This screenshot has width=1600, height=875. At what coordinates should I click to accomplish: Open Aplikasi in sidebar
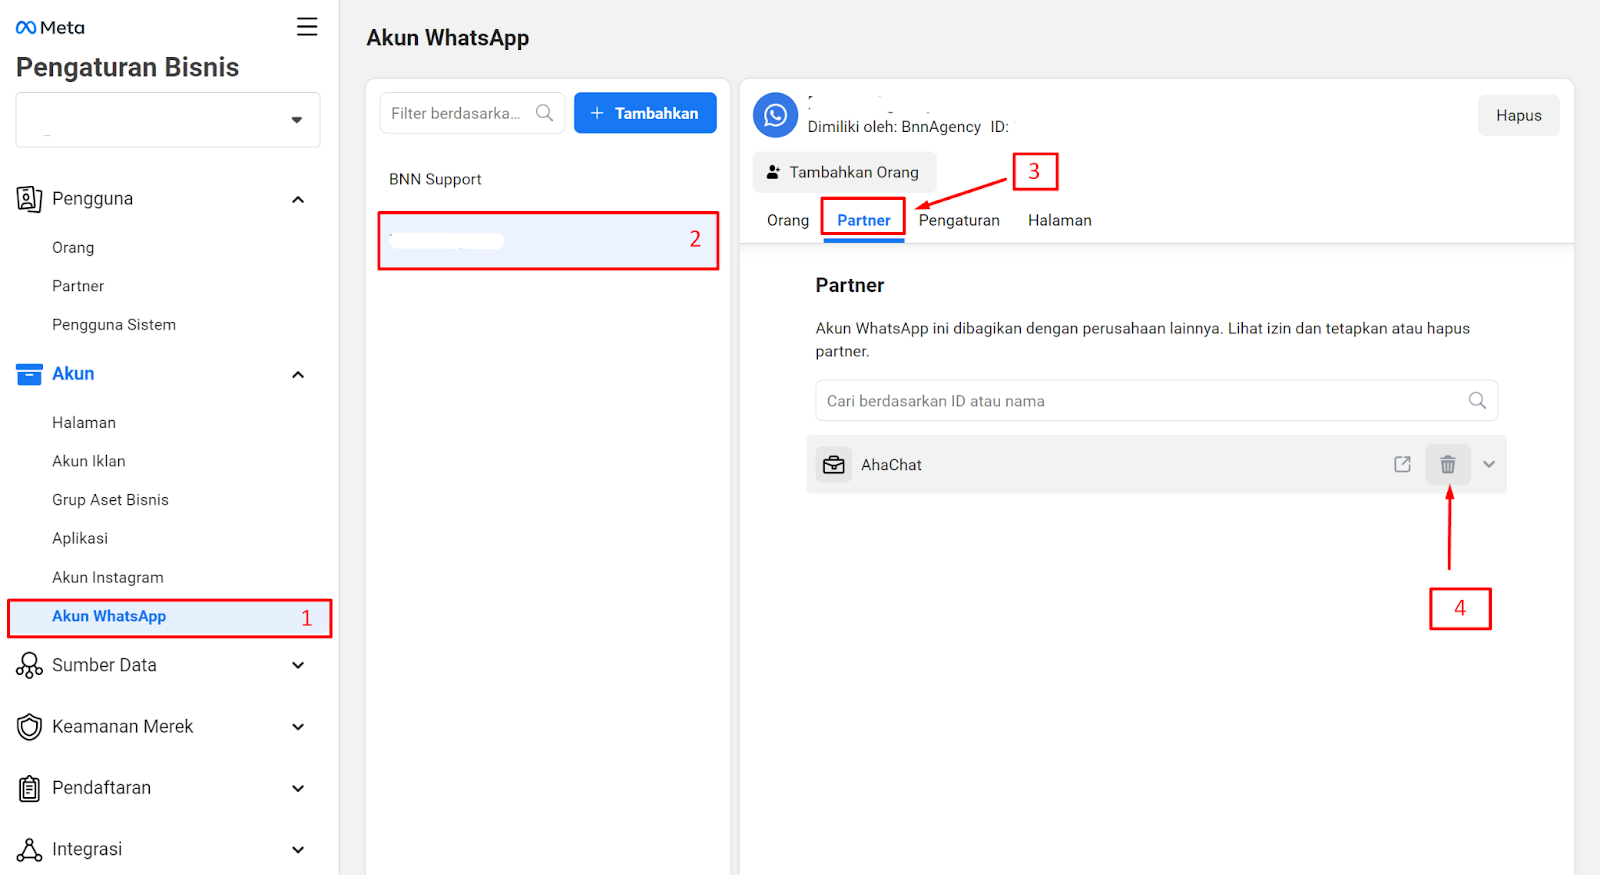click(80, 538)
